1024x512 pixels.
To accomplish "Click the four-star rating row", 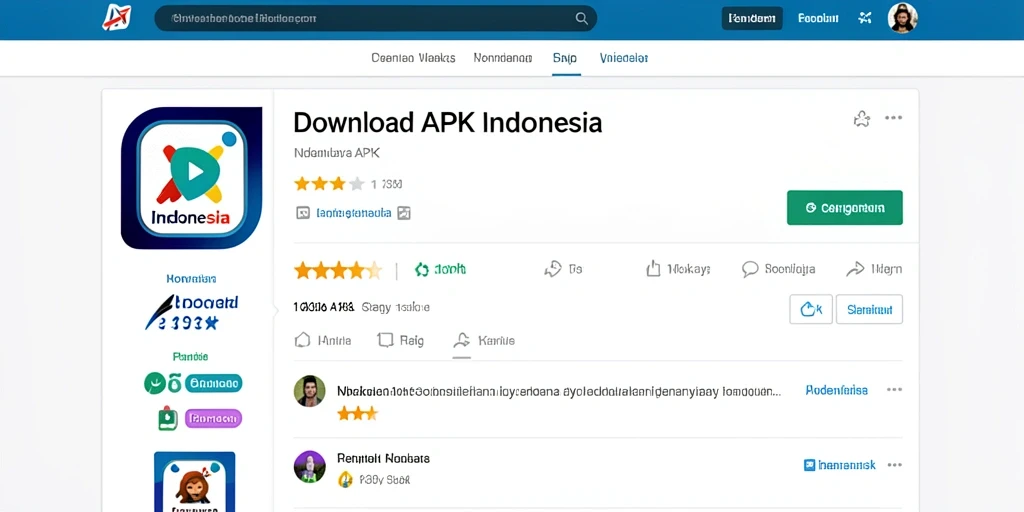I will [x=338, y=270].
